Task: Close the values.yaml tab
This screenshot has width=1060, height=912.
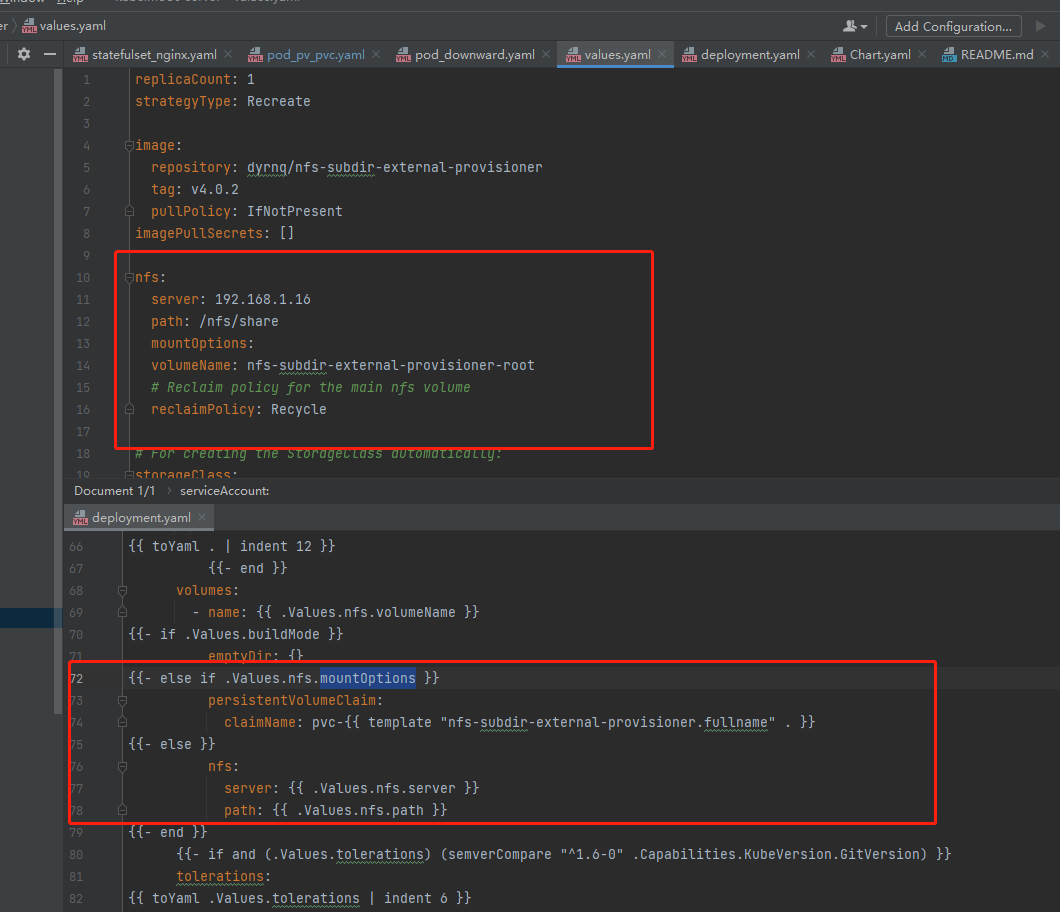Action: (662, 54)
